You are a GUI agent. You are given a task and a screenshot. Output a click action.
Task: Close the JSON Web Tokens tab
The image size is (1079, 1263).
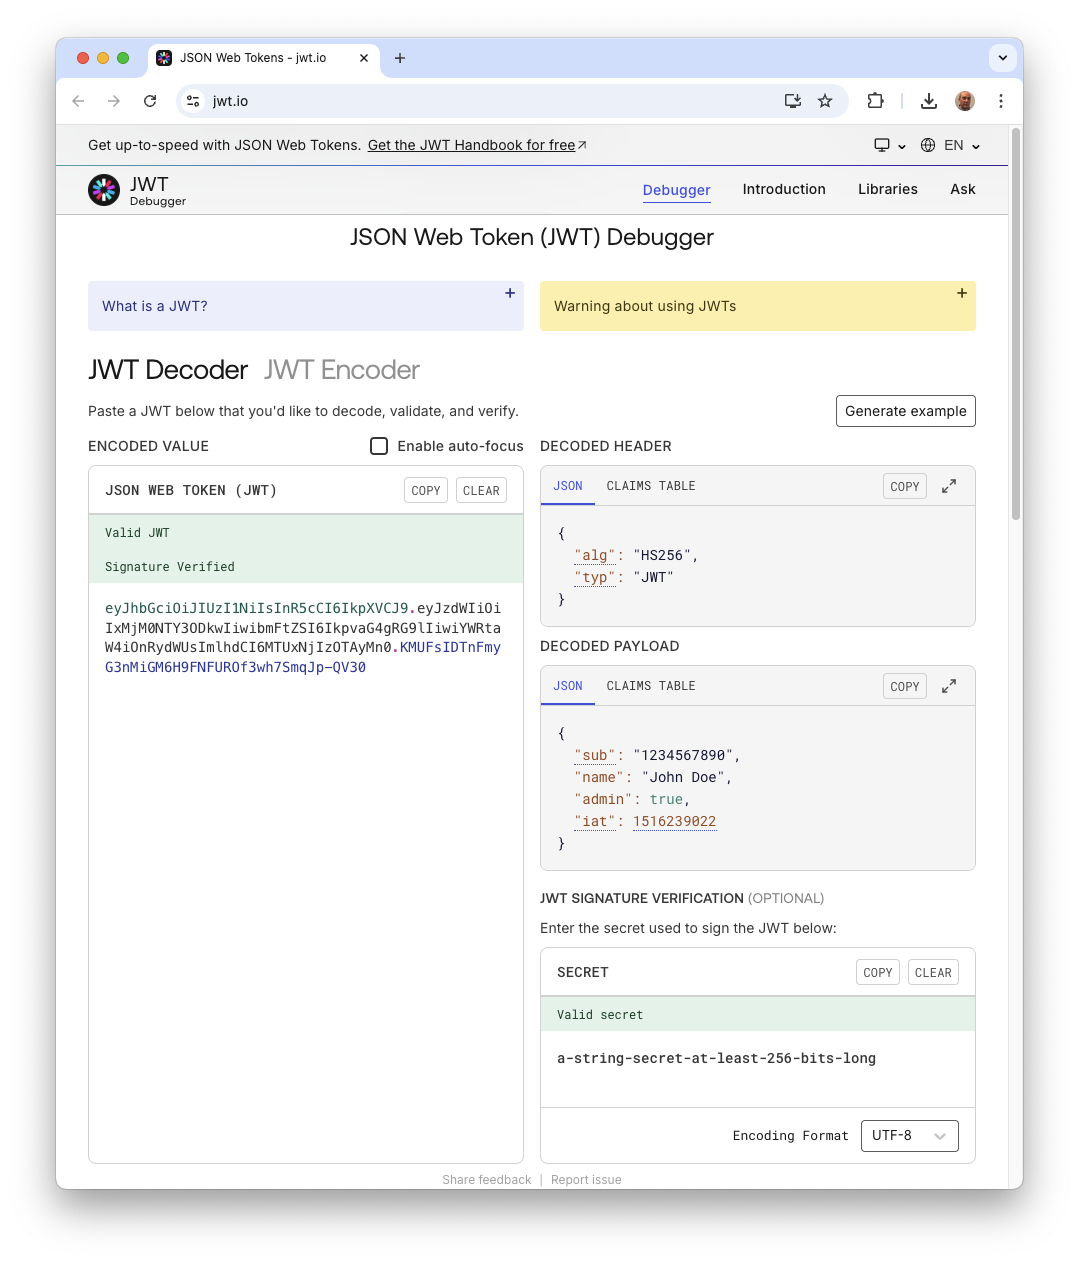pyautogui.click(x=364, y=58)
